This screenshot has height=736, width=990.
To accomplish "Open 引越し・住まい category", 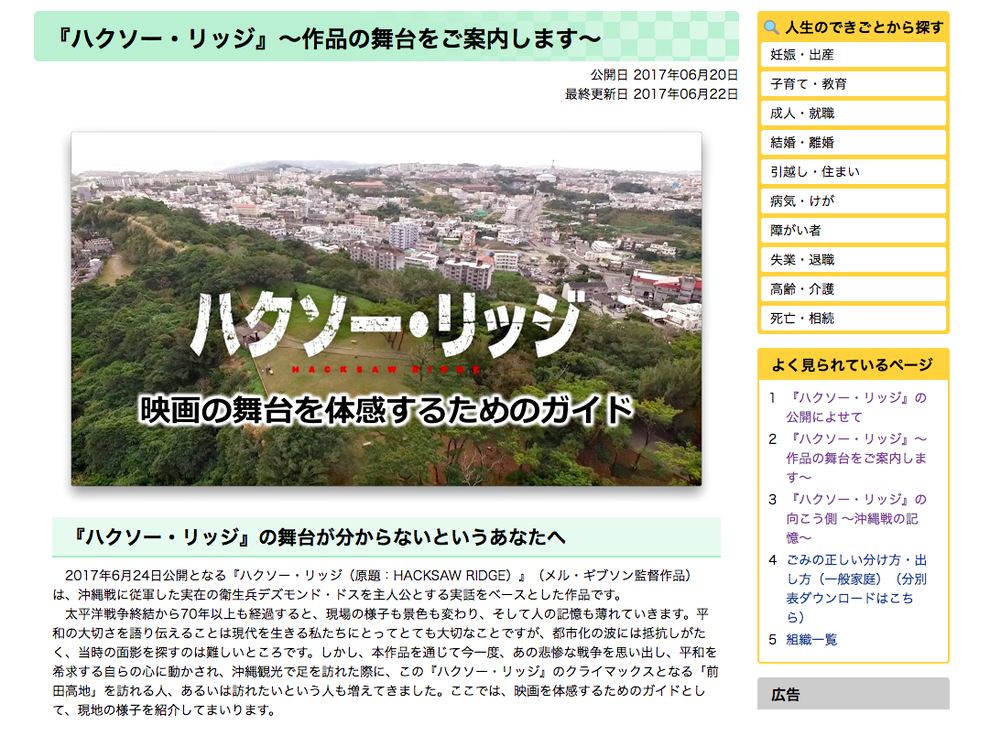I will pos(853,172).
